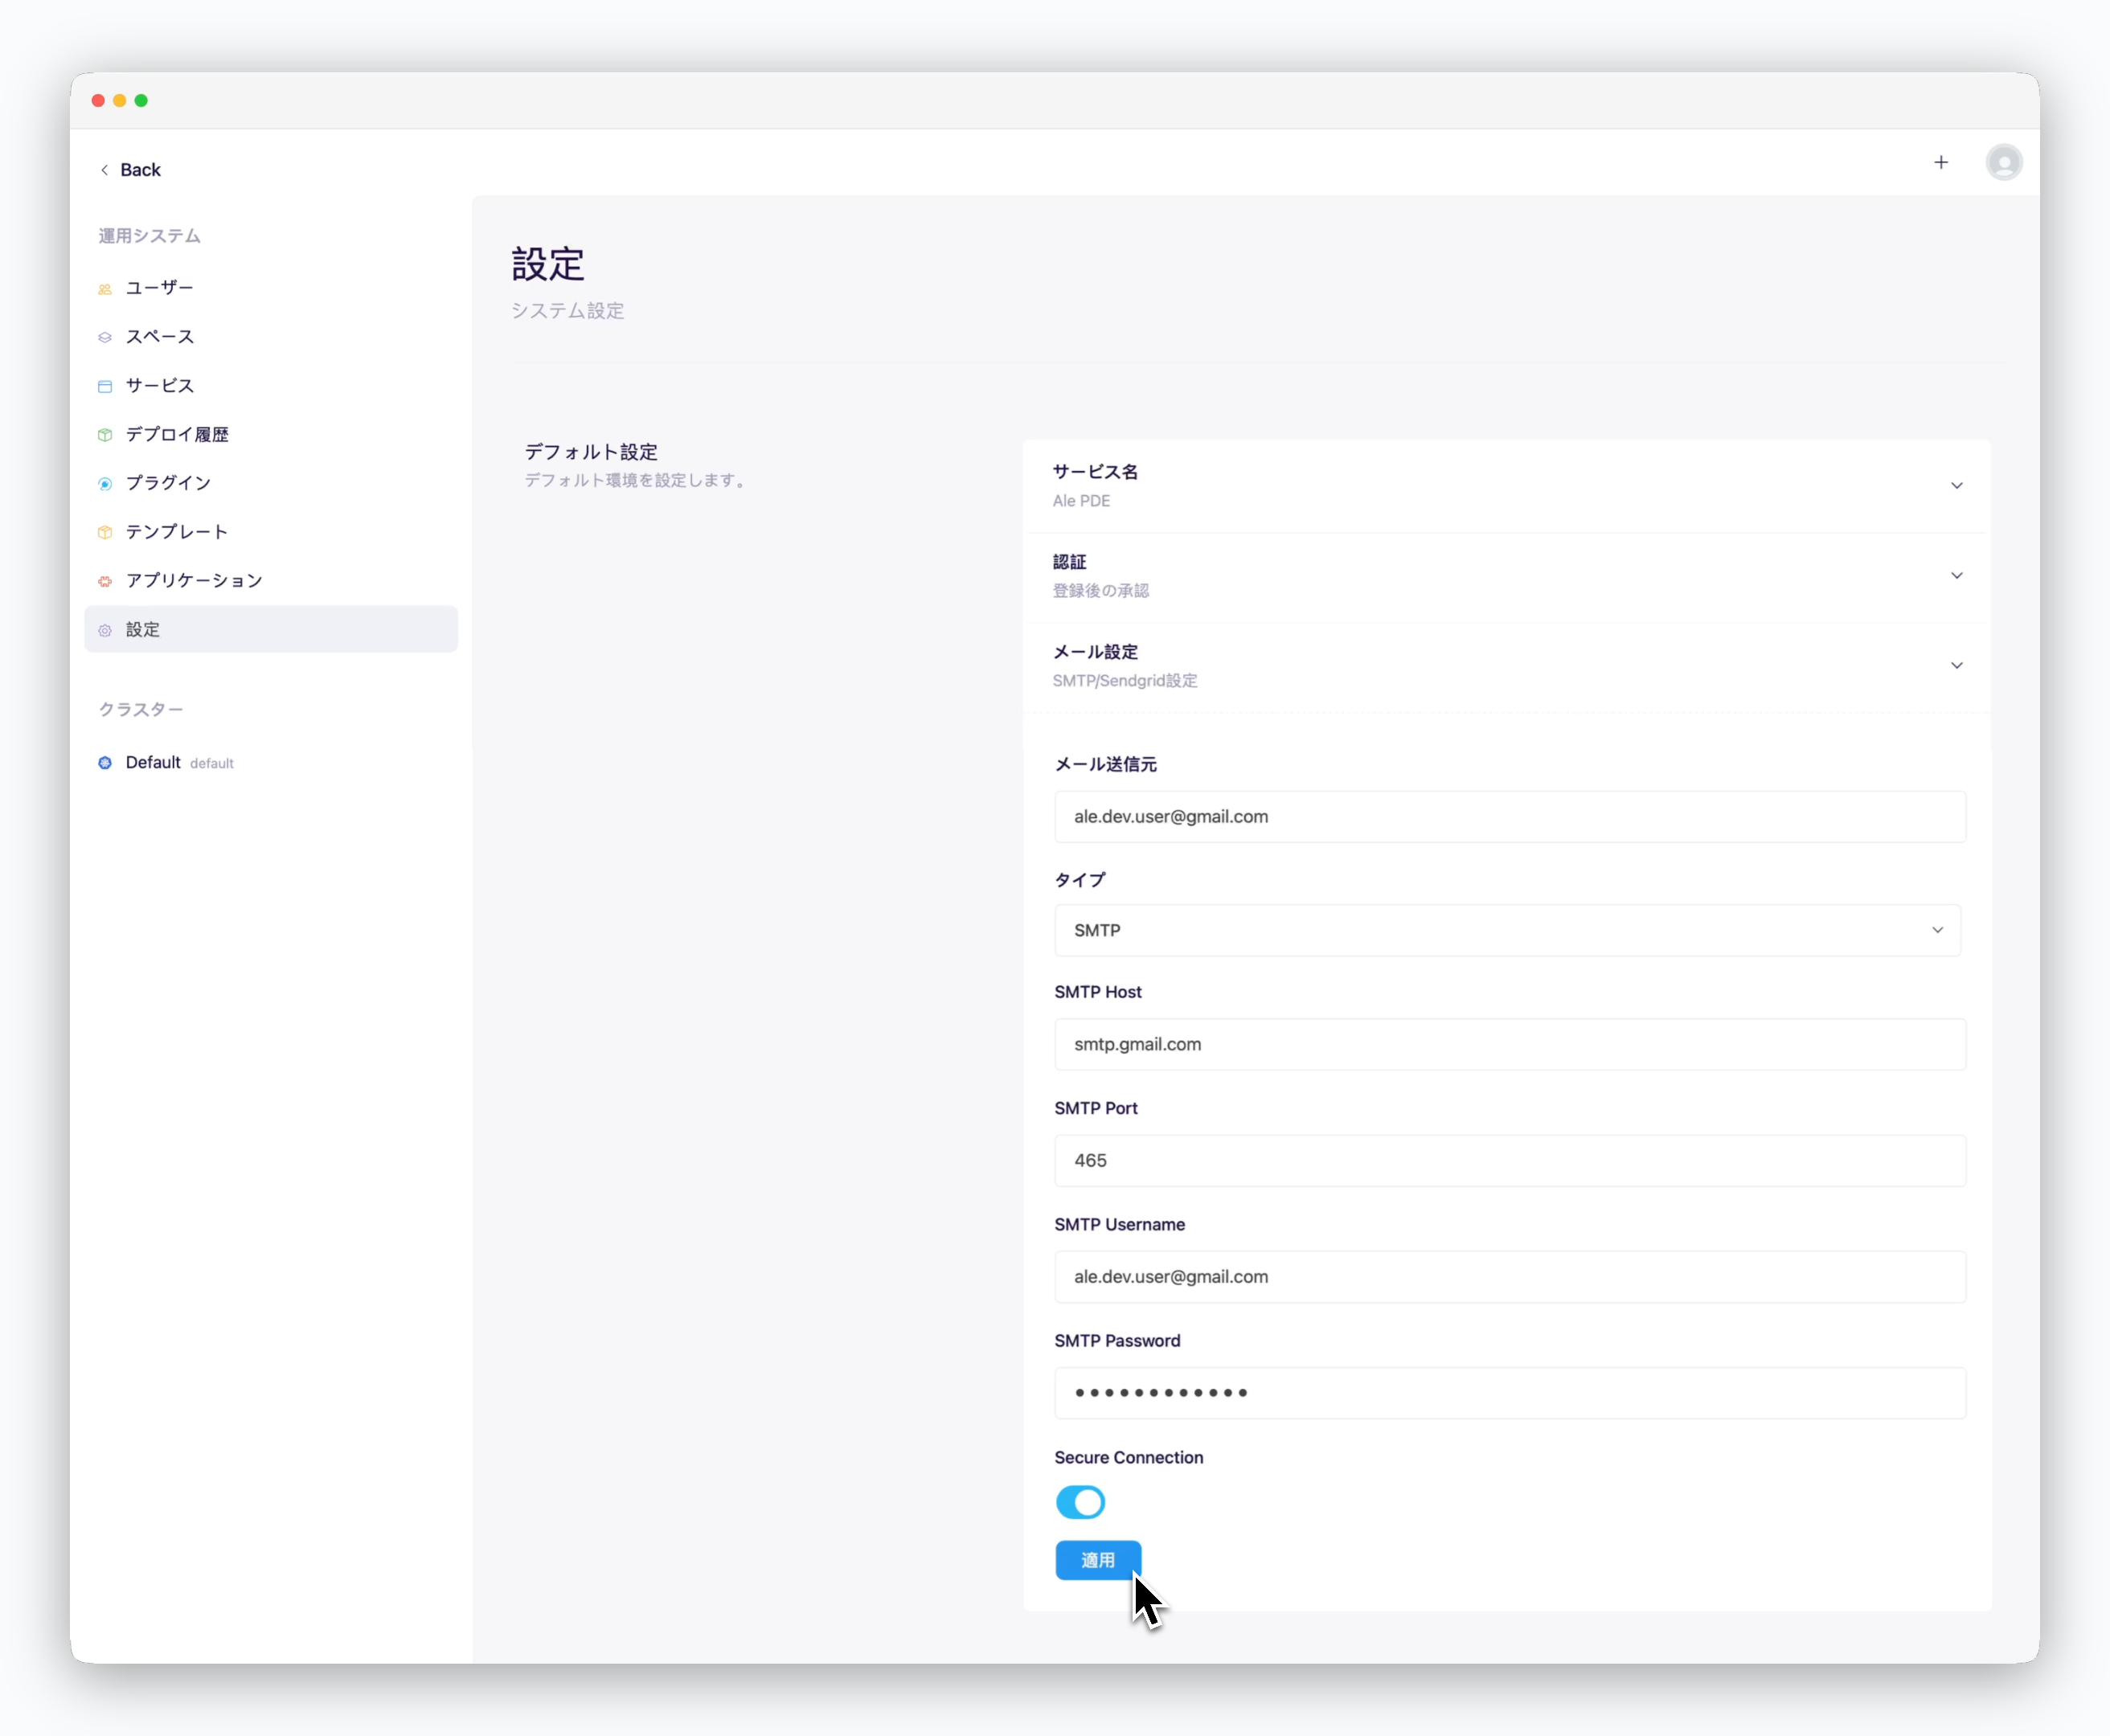Click the テンプレート box icon
The width and height of the screenshot is (2110, 1736).
click(x=105, y=532)
